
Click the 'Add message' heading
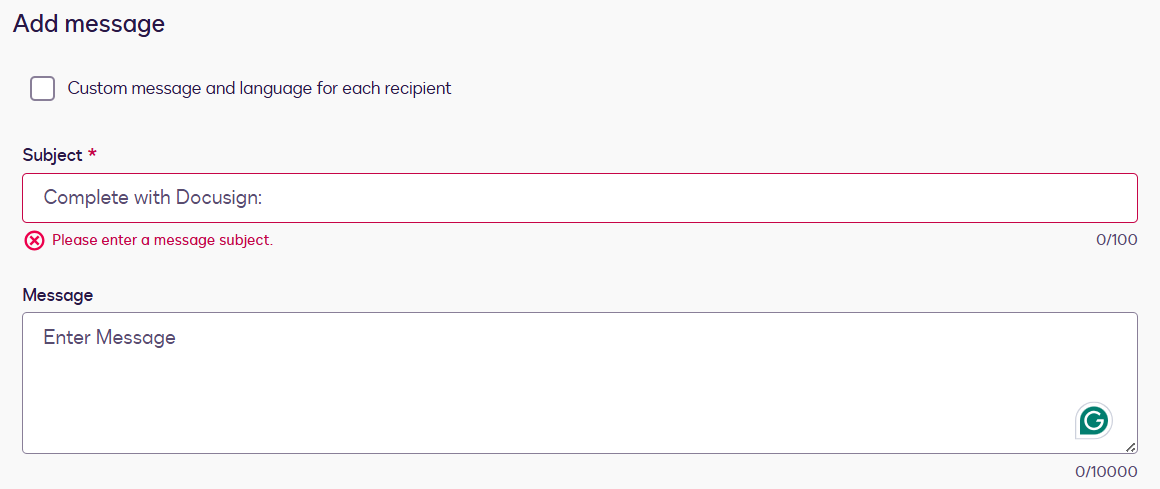point(89,24)
